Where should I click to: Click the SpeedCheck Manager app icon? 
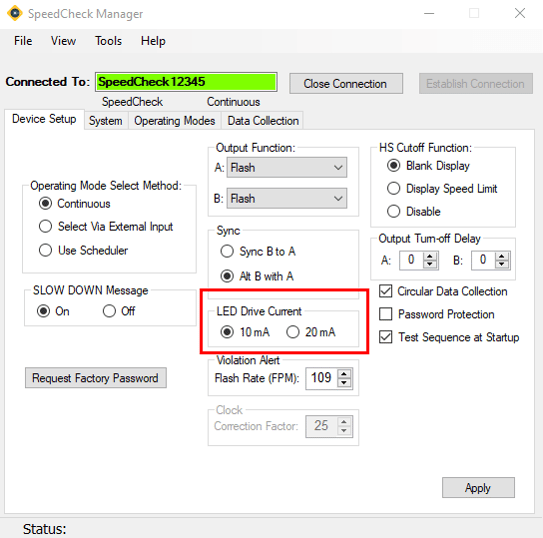point(15,13)
